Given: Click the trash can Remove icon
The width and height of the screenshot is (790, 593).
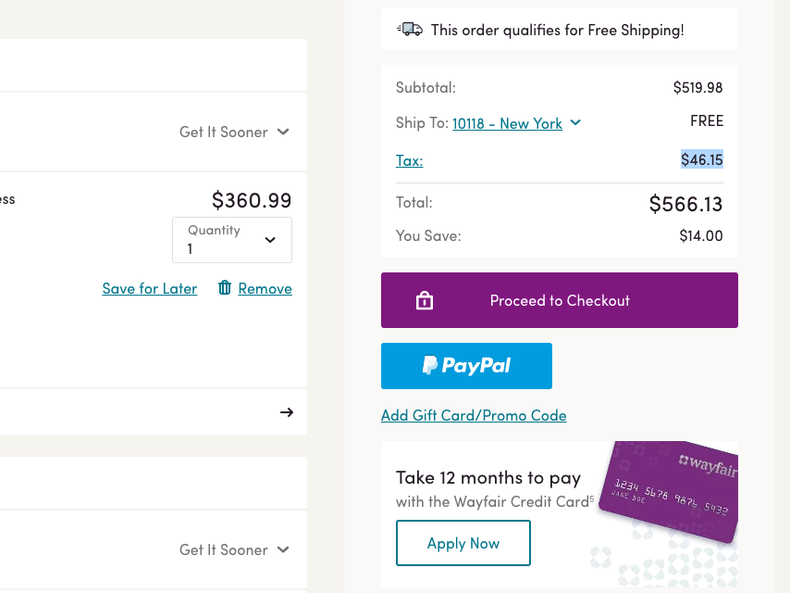Looking at the screenshot, I should [x=225, y=288].
